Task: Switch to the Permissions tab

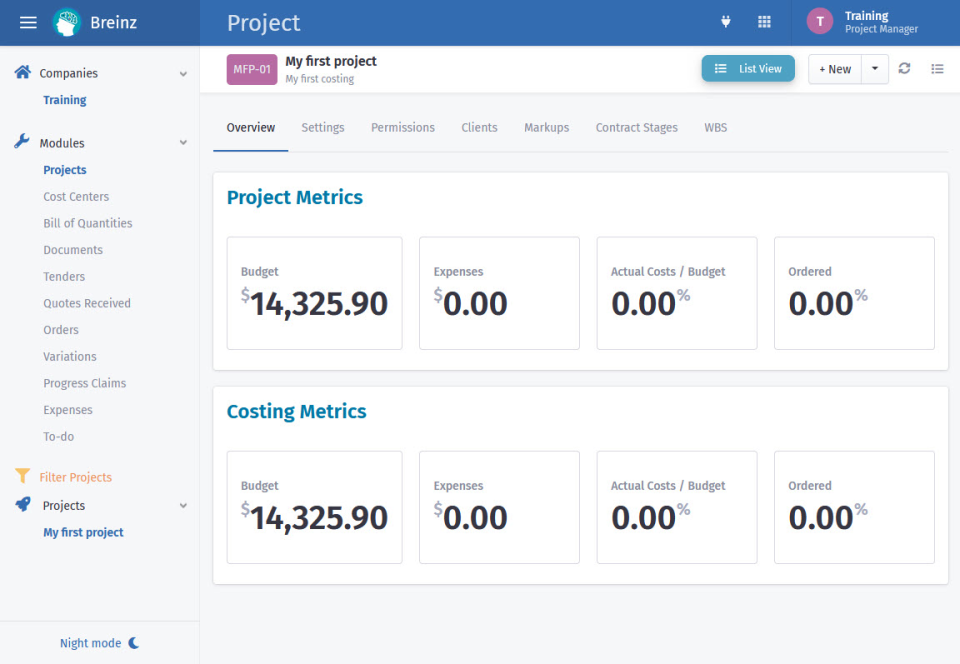Action: click(402, 127)
